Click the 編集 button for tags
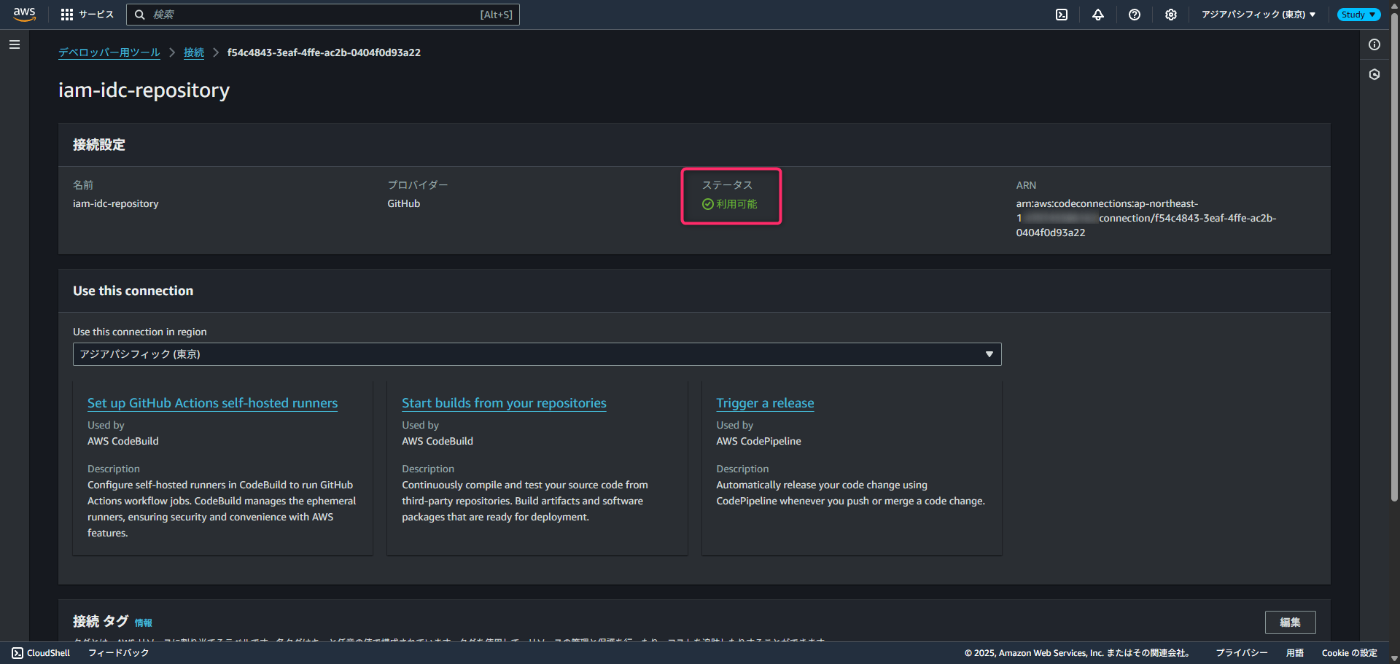Screen dimensions: 1400x664 [x=1290, y=622]
